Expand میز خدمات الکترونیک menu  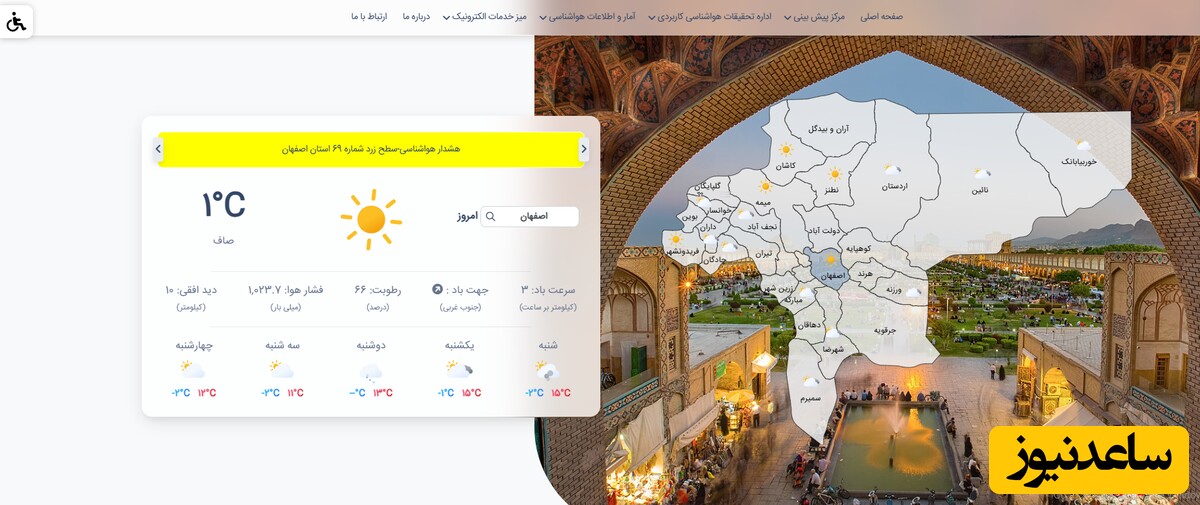[484, 17]
